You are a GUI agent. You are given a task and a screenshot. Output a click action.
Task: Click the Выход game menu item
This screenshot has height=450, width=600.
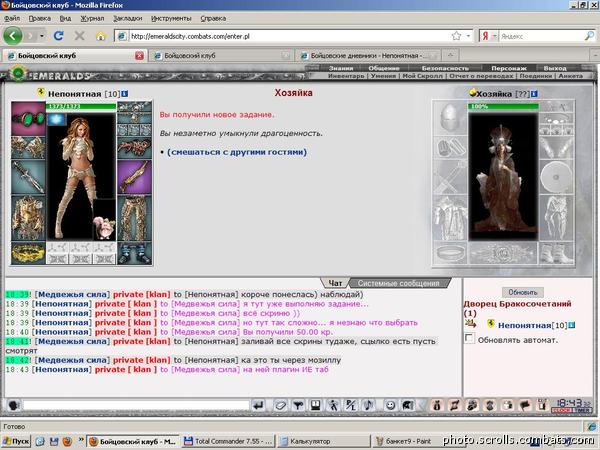coord(555,68)
